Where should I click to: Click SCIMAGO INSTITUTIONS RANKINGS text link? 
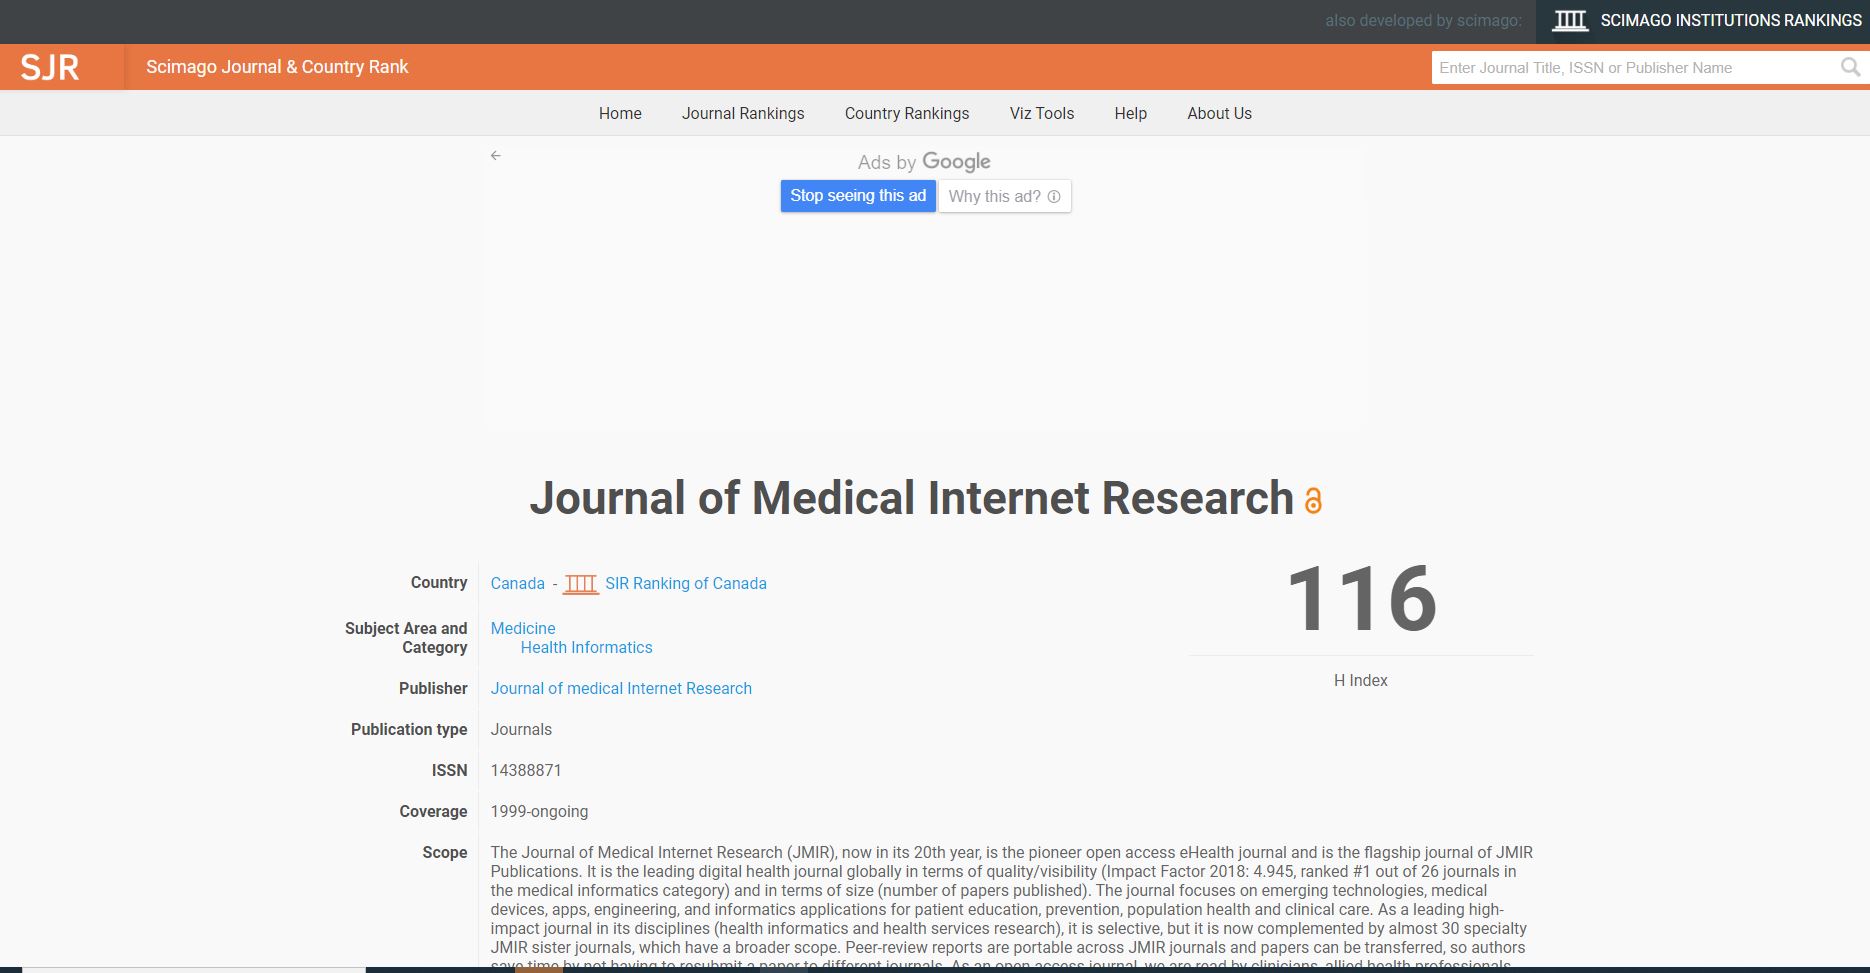1731,20
